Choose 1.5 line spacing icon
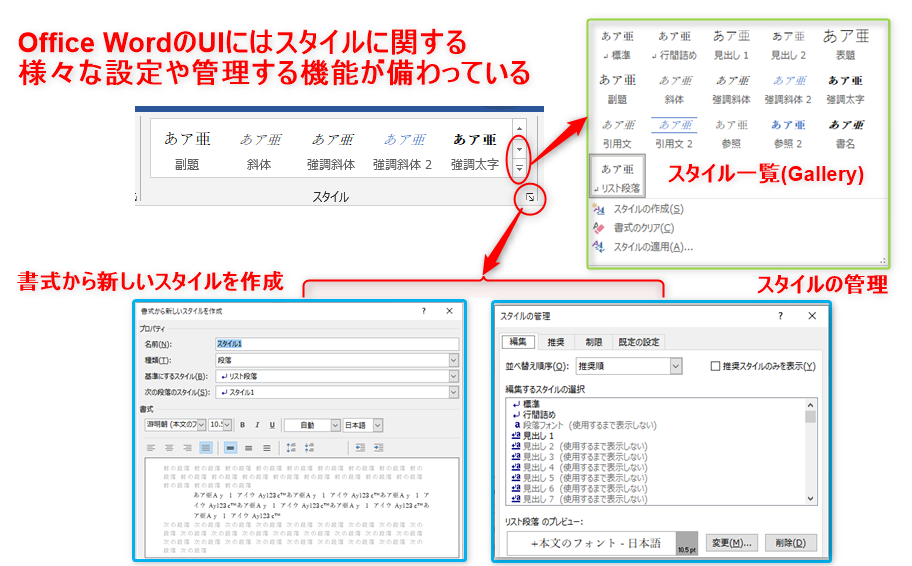The height and width of the screenshot is (566, 912). (x=248, y=447)
